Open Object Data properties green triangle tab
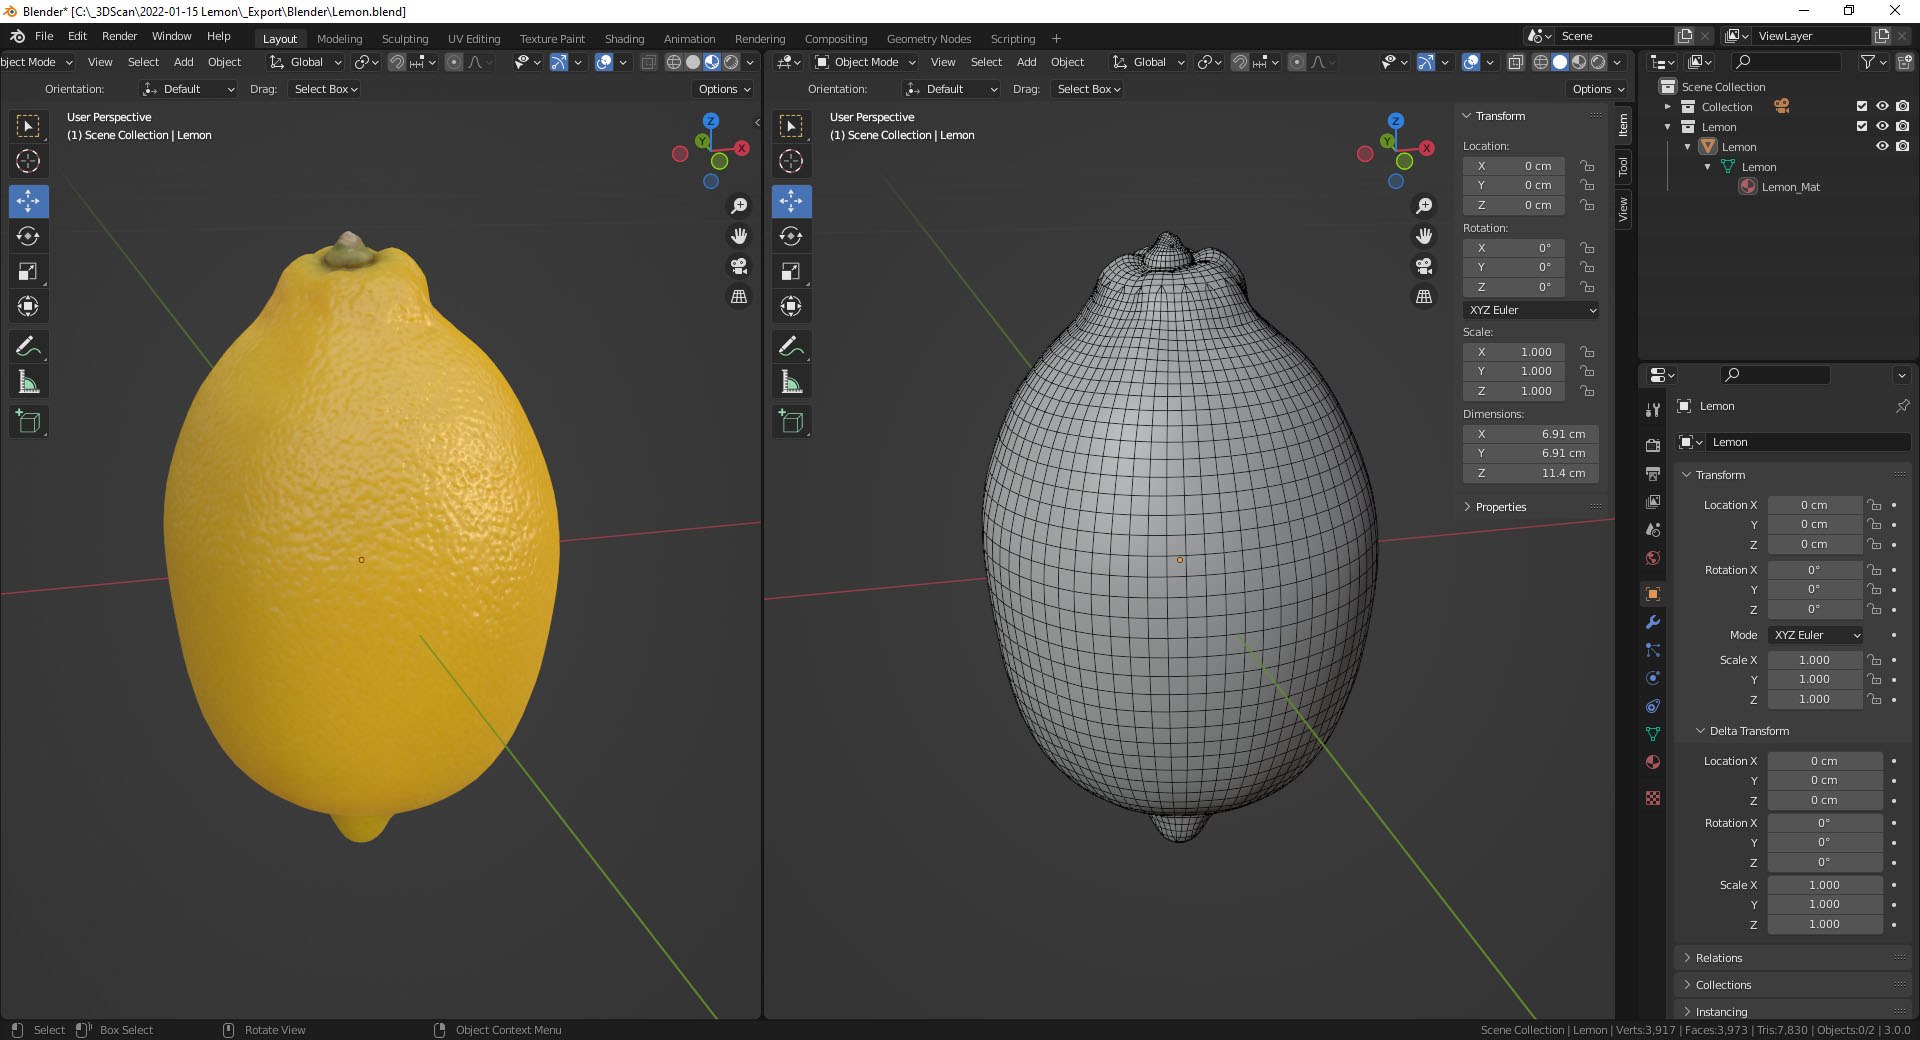Viewport: 1920px width, 1040px height. point(1653,734)
